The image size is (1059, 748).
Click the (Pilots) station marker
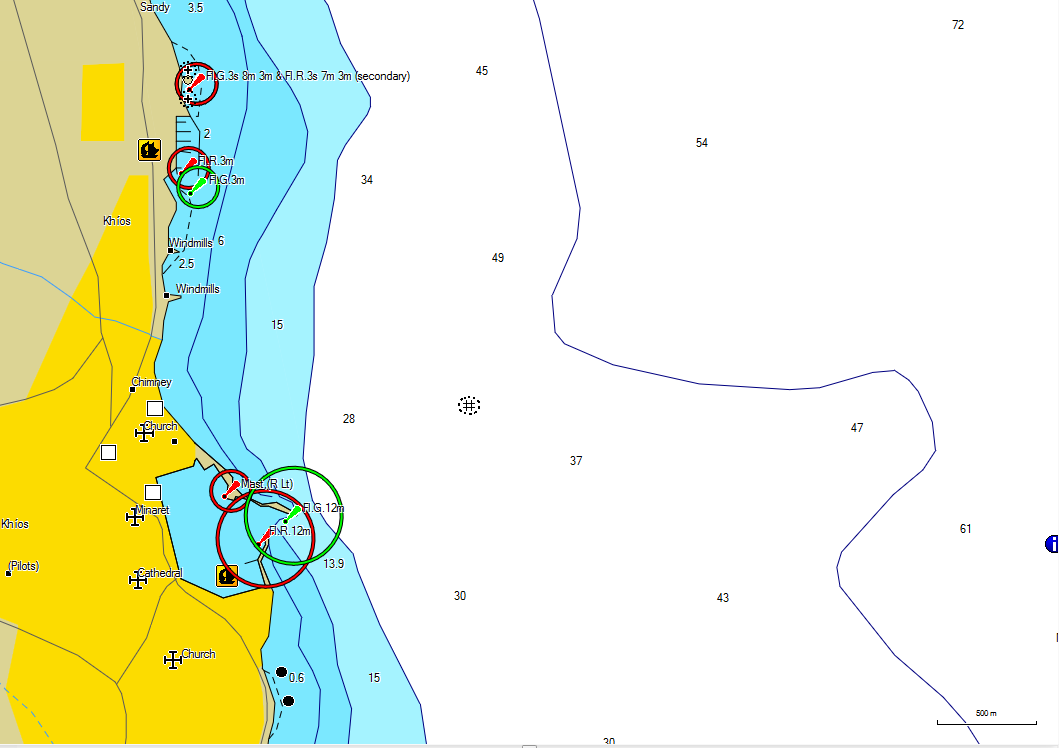[8, 573]
